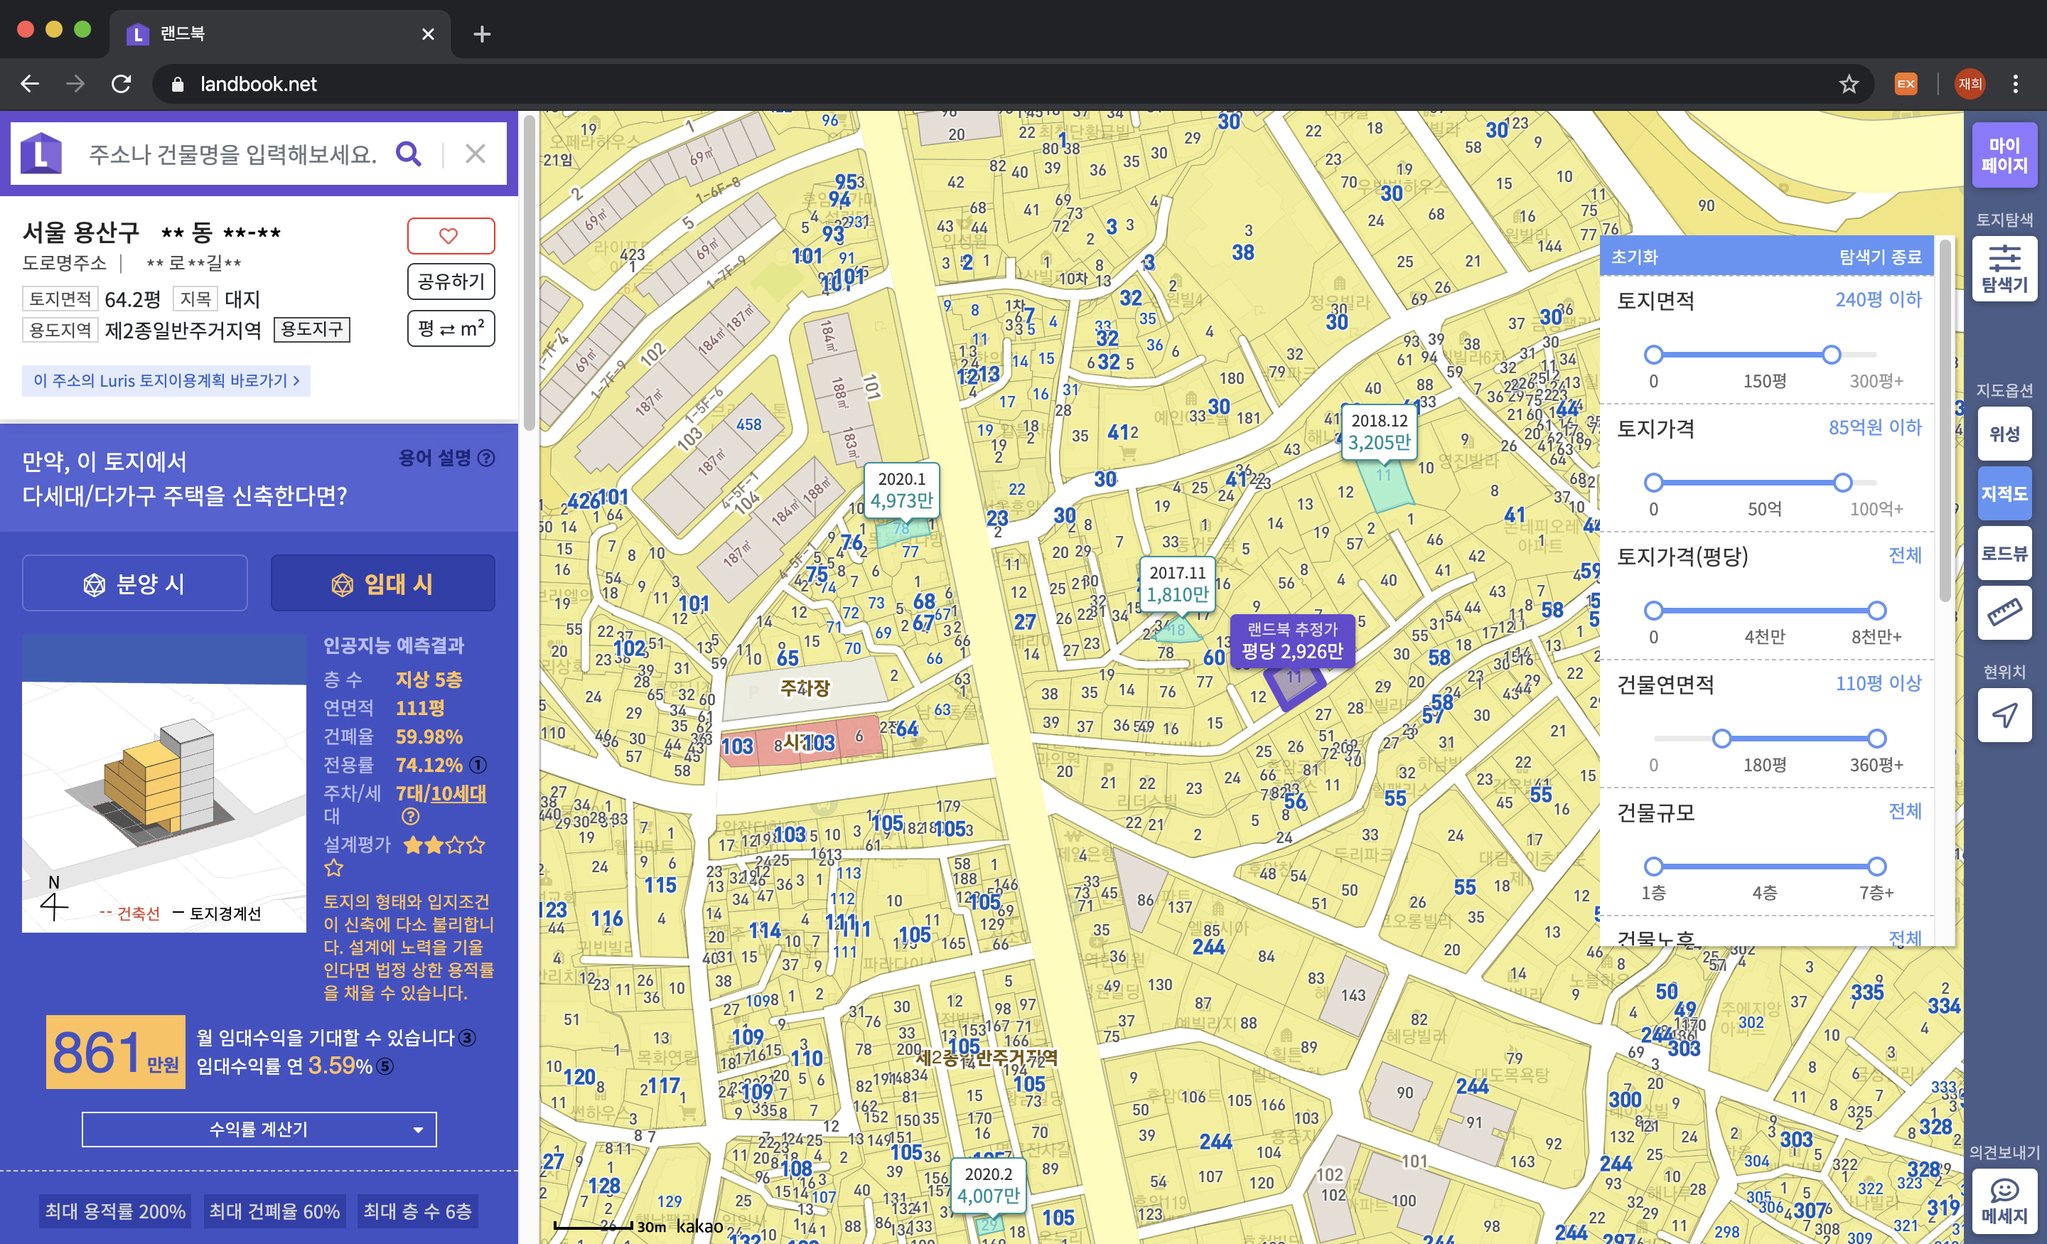Expand the 수익률 계산기 dropdown
Viewport: 2047px width, 1244px height.
(x=259, y=1129)
